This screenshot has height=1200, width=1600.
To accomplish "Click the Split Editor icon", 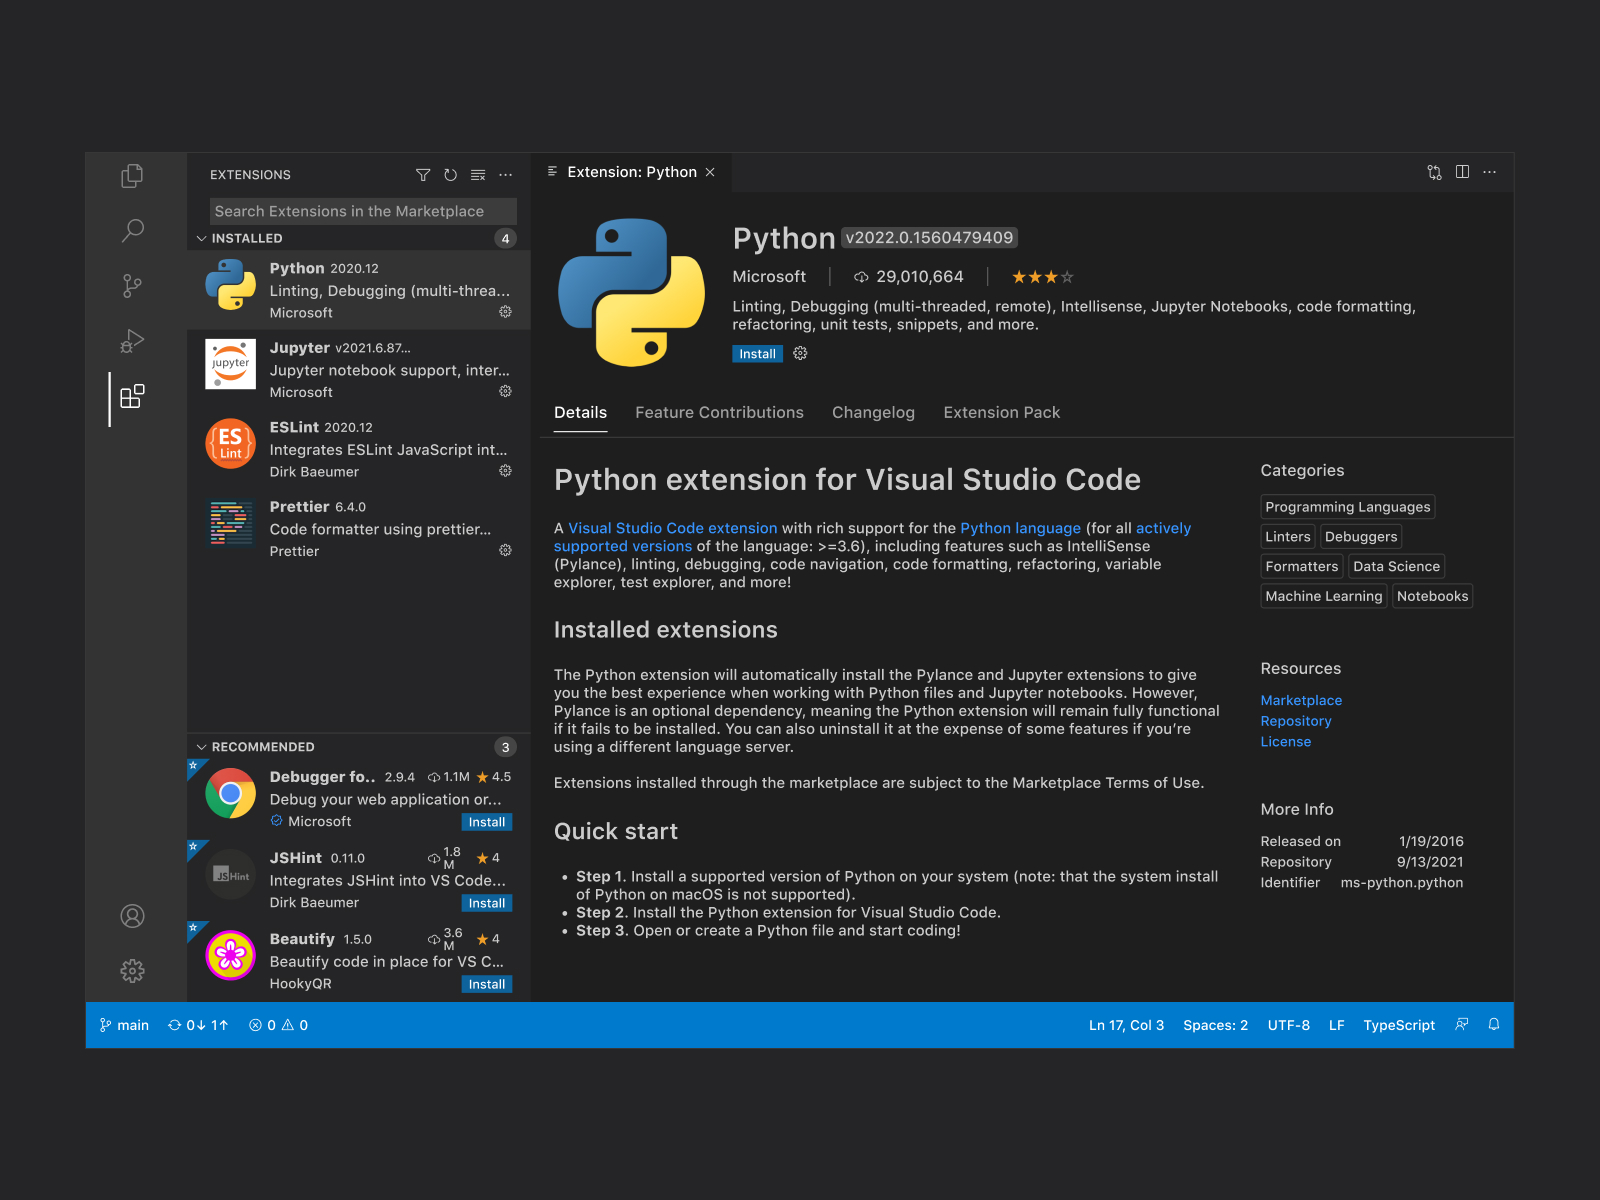I will (1462, 172).
